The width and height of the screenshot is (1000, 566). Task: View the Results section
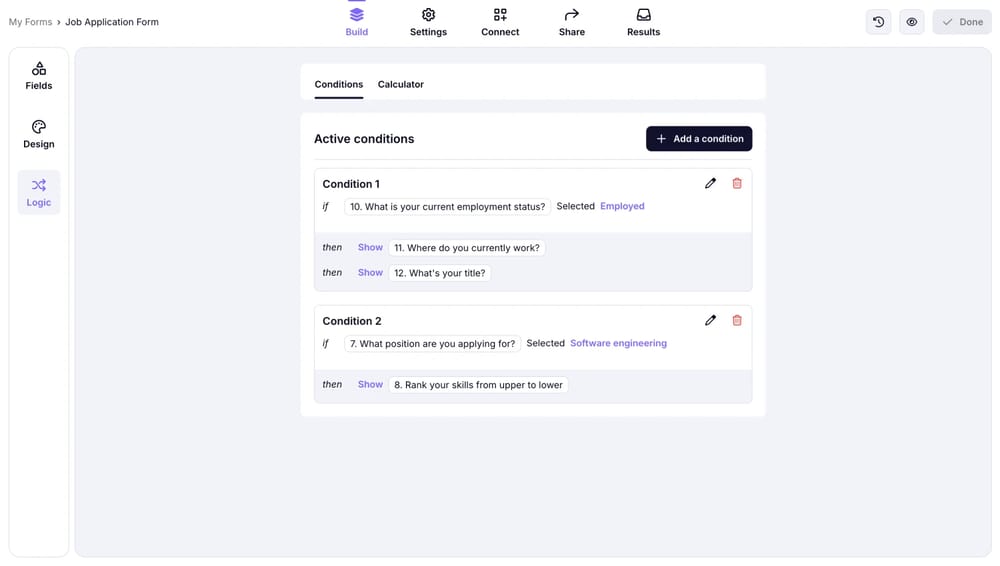643,22
